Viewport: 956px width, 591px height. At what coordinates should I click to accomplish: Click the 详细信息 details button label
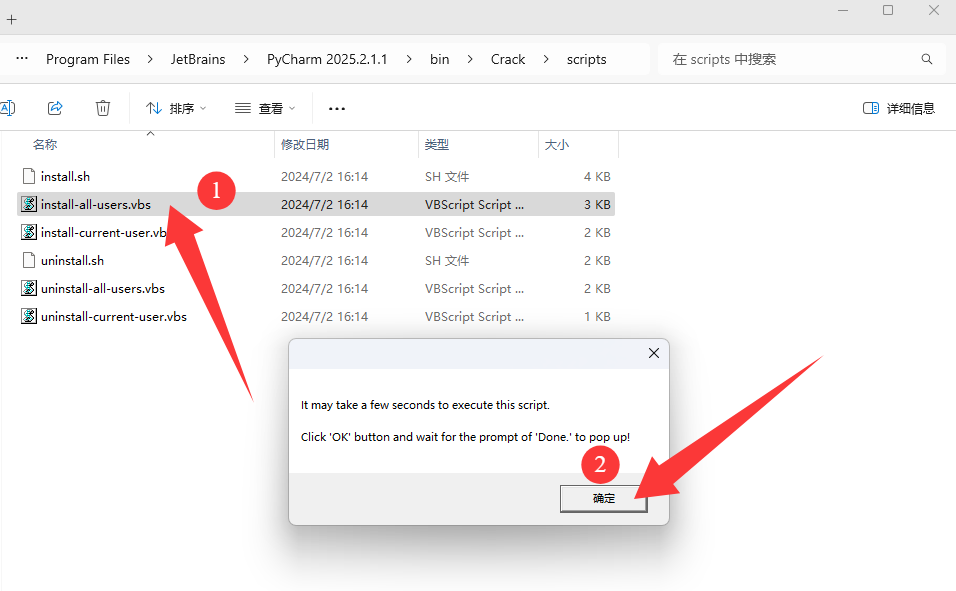point(911,109)
